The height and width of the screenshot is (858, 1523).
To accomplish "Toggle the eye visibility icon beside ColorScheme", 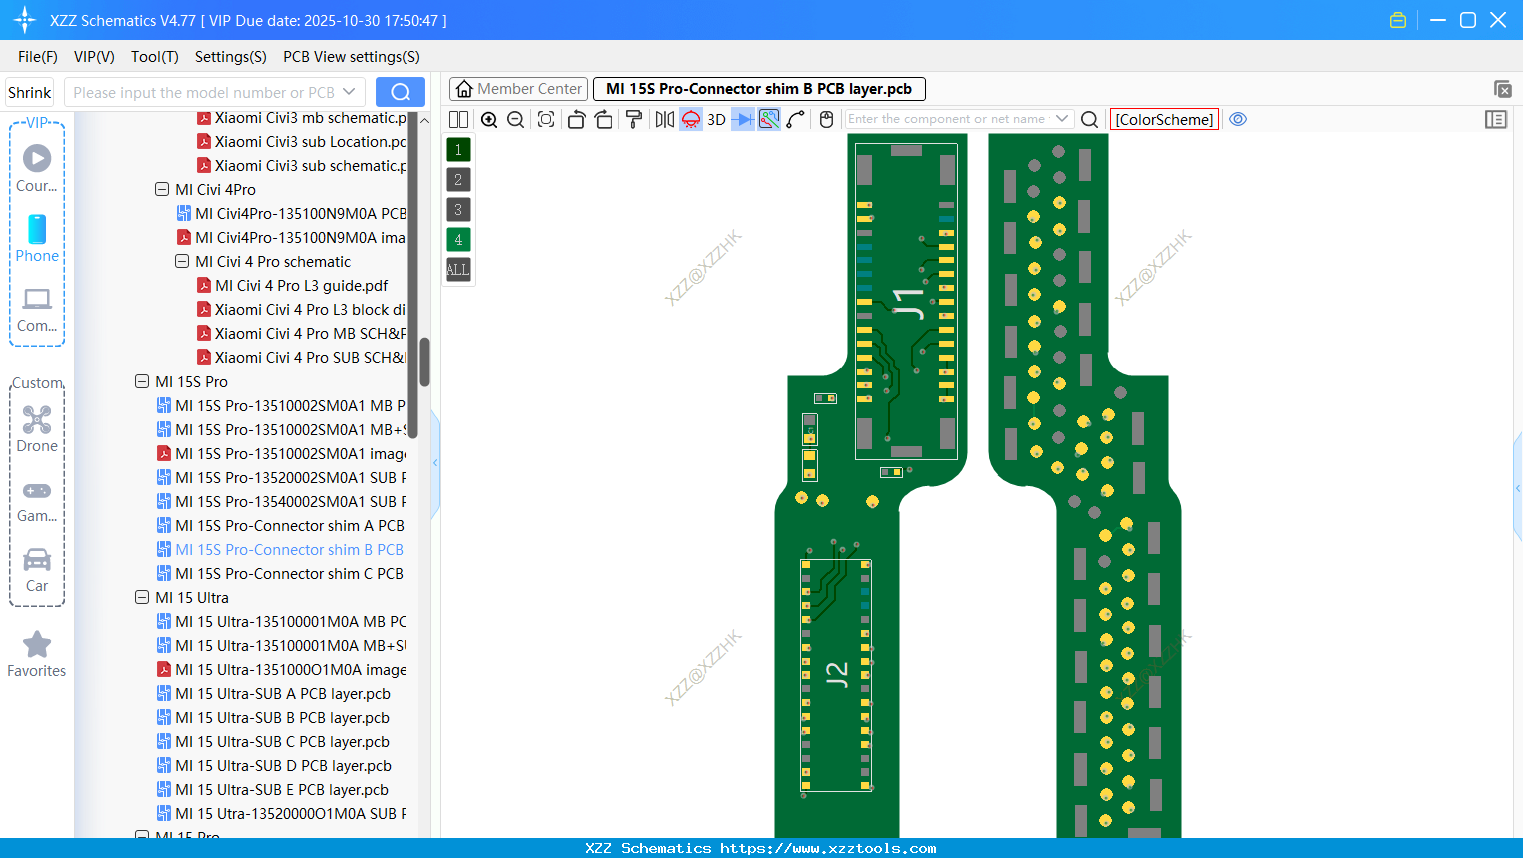I will click(1238, 119).
